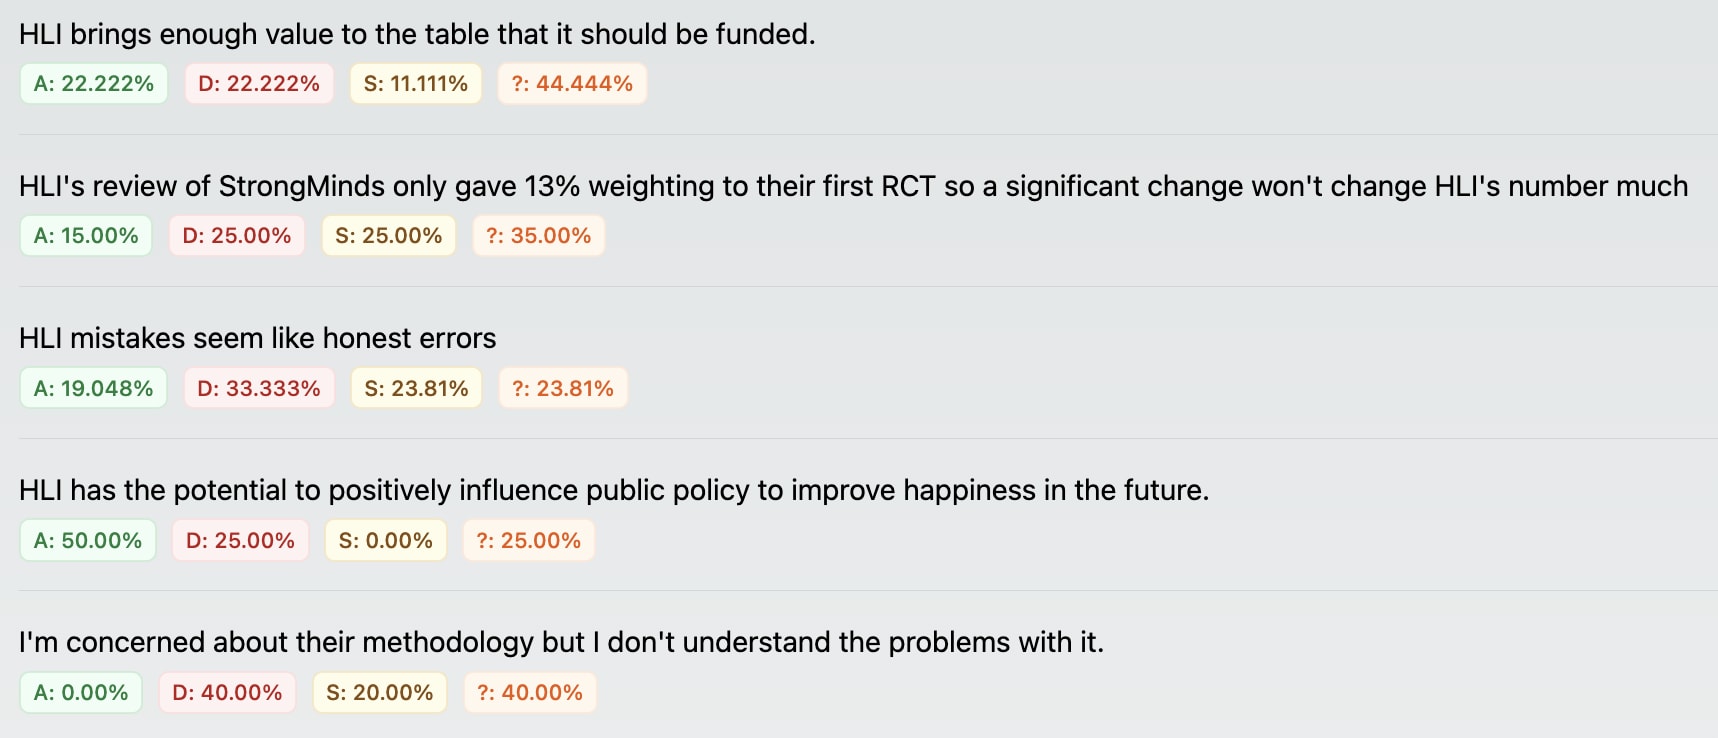Click the 'A: 50.00%' agree badge

[88, 540]
